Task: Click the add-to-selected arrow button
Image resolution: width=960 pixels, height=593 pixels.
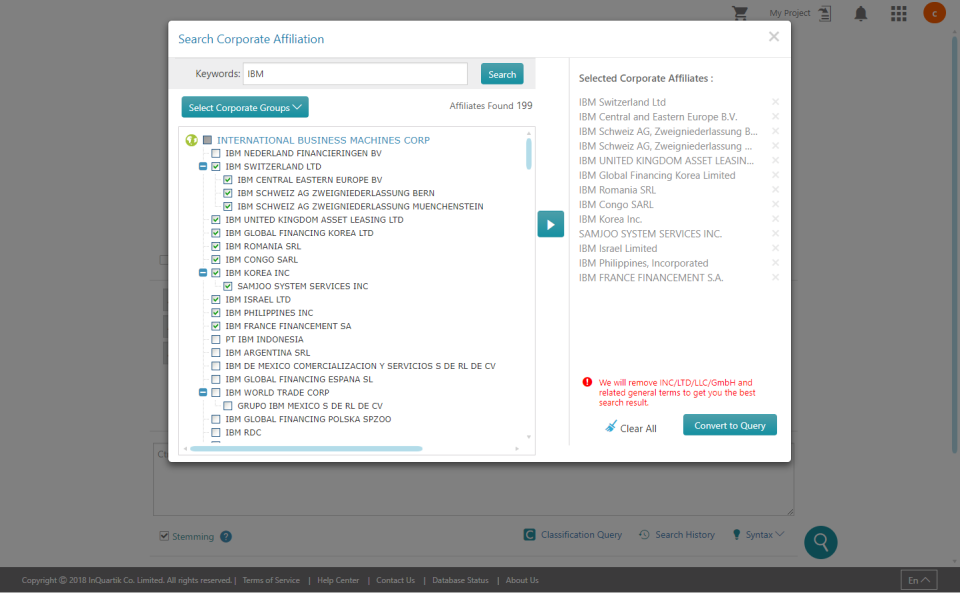Action: point(550,224)
